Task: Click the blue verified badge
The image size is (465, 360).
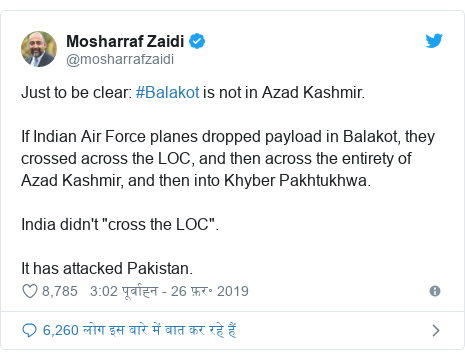Action: pyautogui.click(x=197, y=41)
